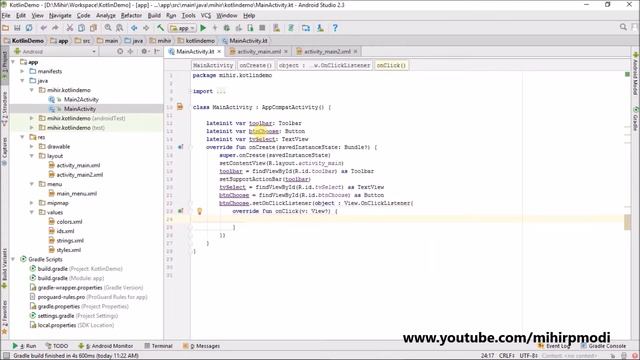This screenshot has height=360, width=640.
Task: Collapse the java folder
Action: click(x=22, y=81)
